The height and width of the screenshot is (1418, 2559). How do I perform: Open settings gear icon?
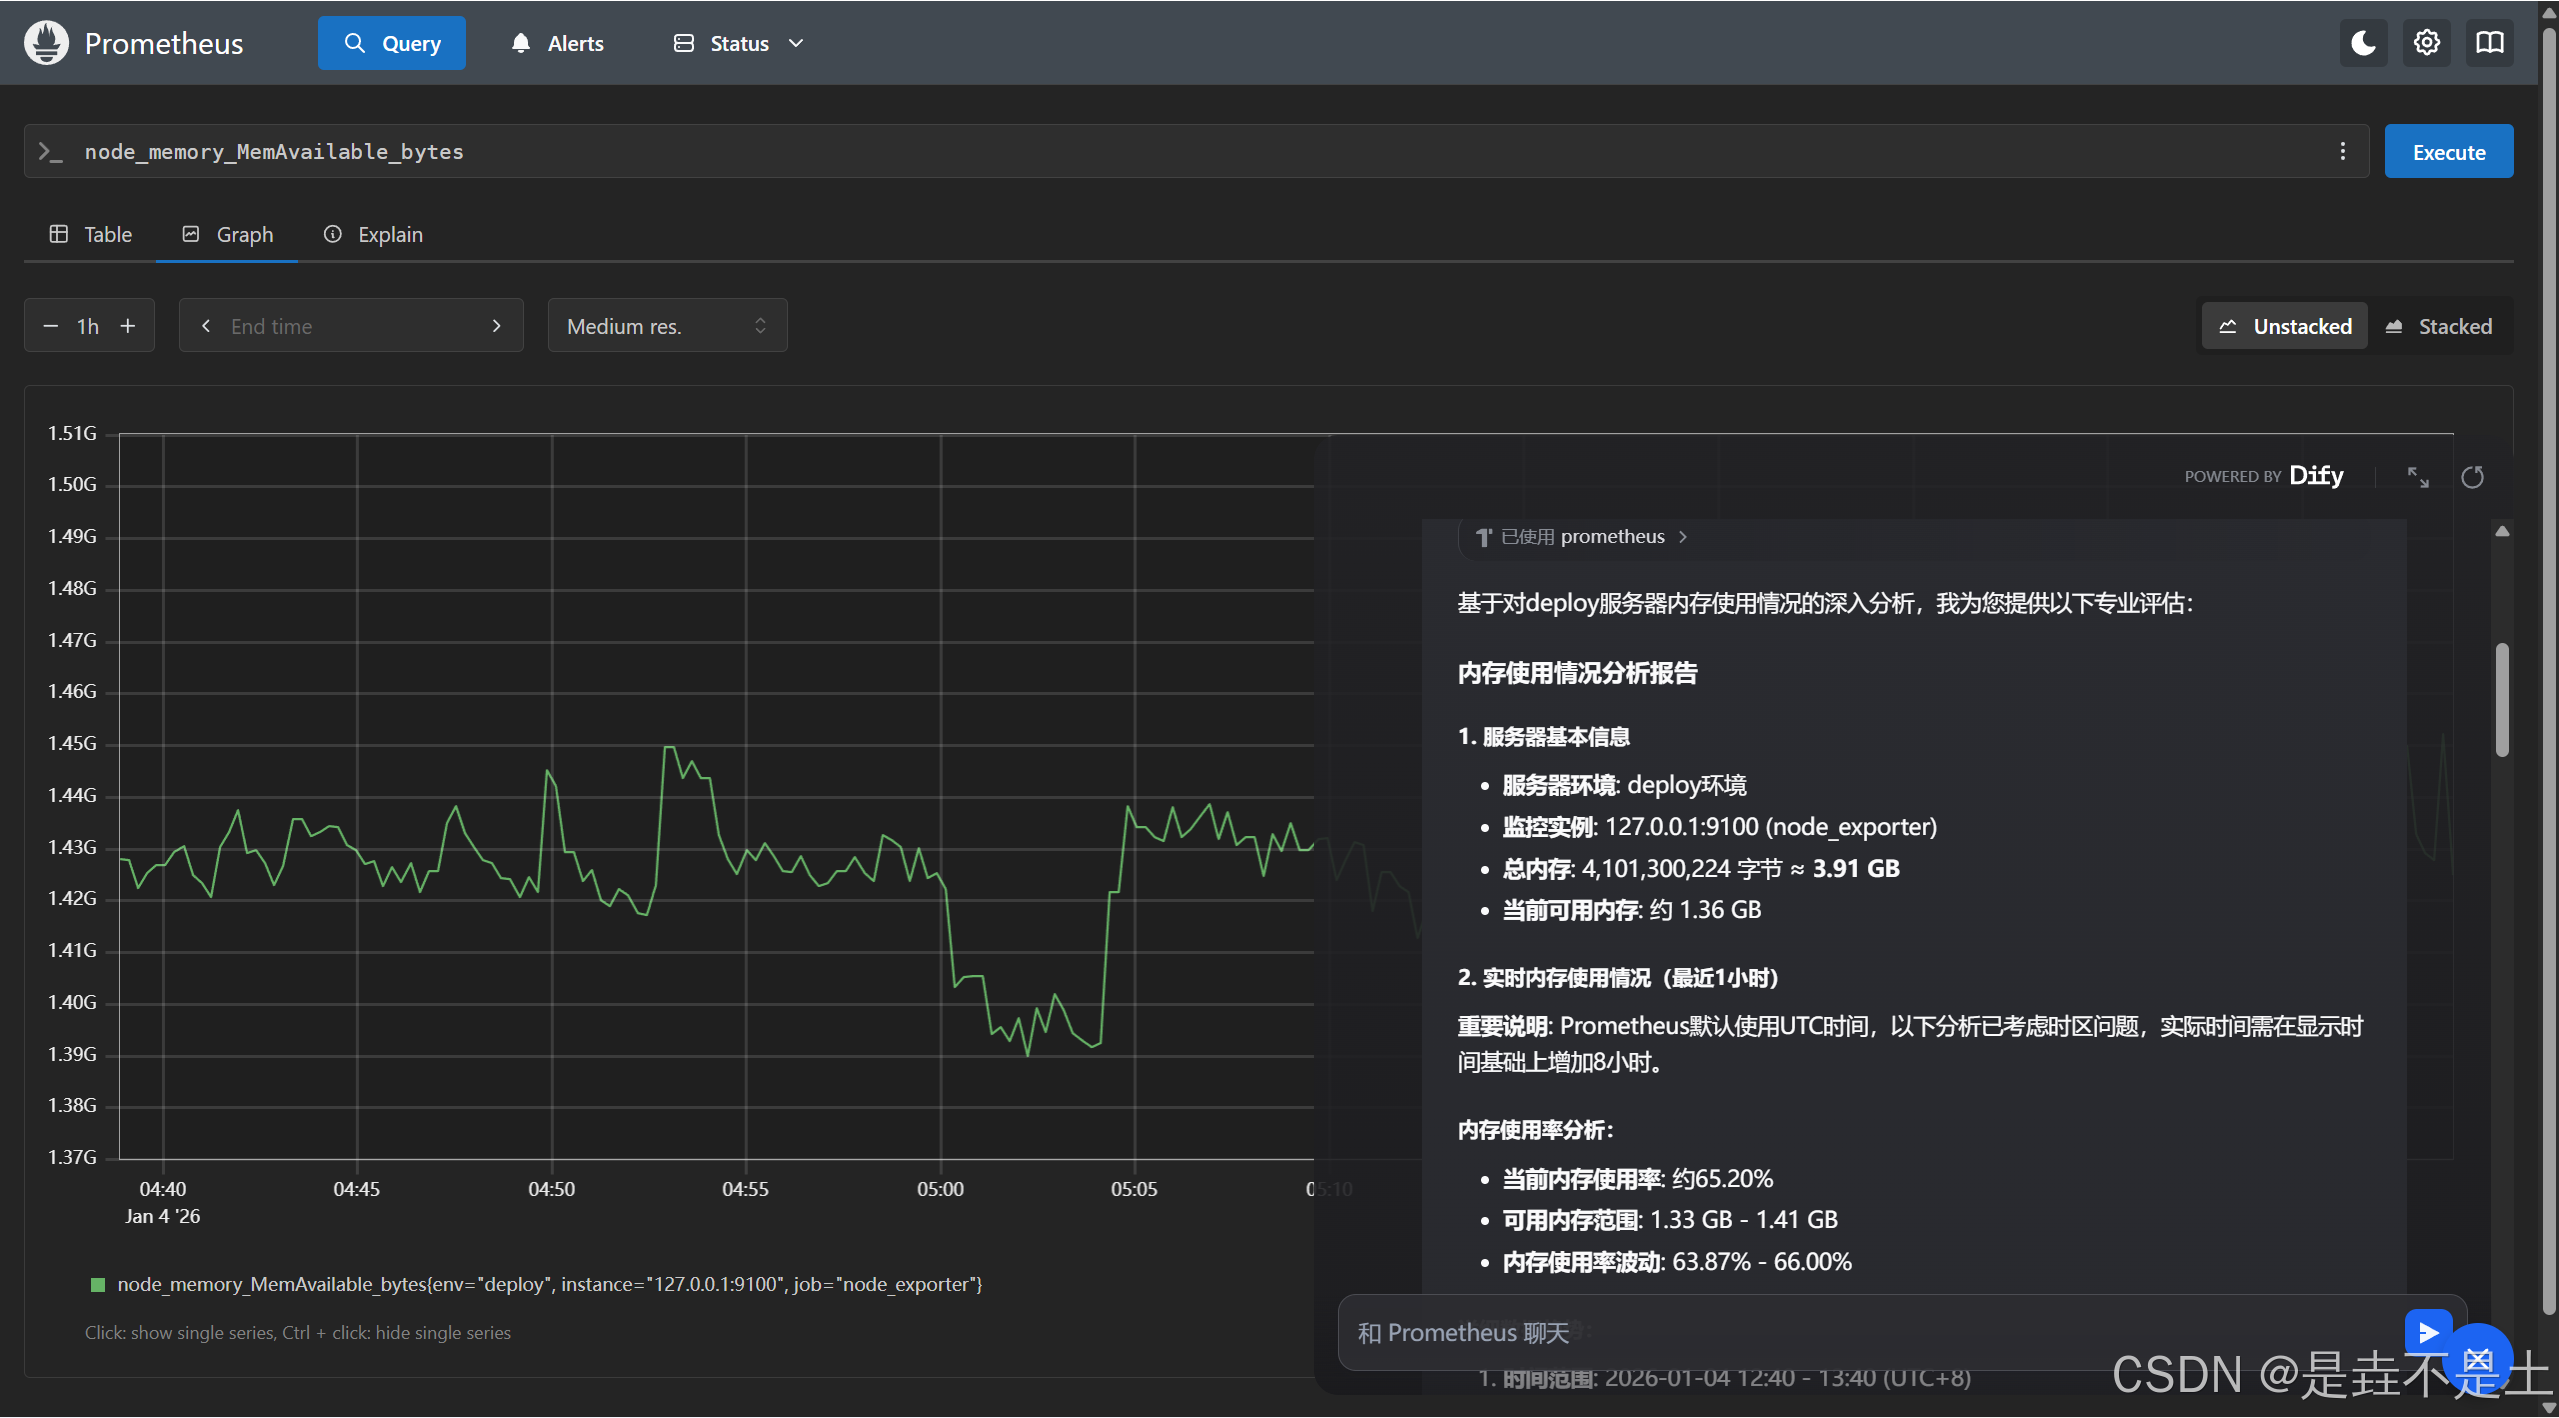pos(2426,43)
